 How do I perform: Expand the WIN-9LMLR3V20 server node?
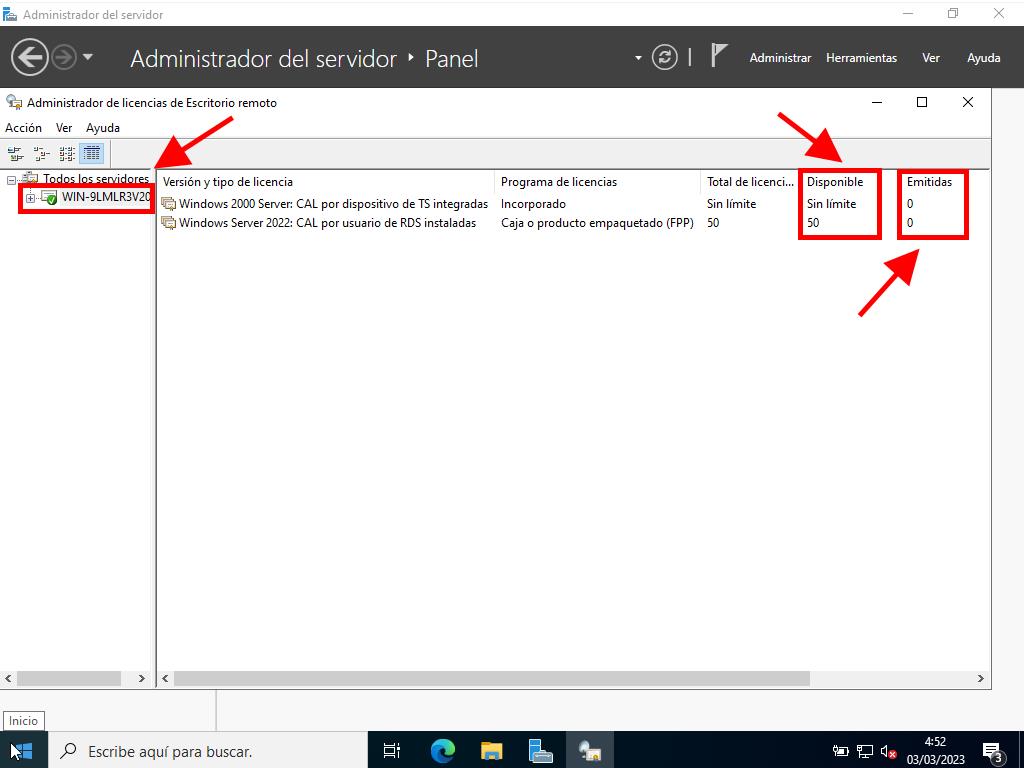[30, 198]
